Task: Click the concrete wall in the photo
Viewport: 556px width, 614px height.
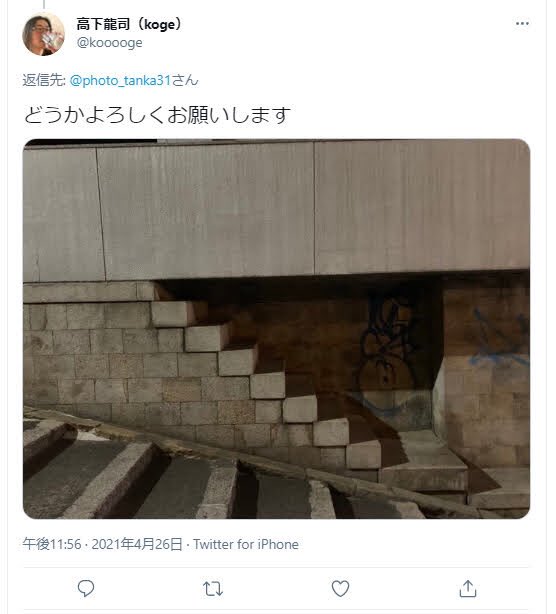Action: pyautogui.click(x=276, y=209)
